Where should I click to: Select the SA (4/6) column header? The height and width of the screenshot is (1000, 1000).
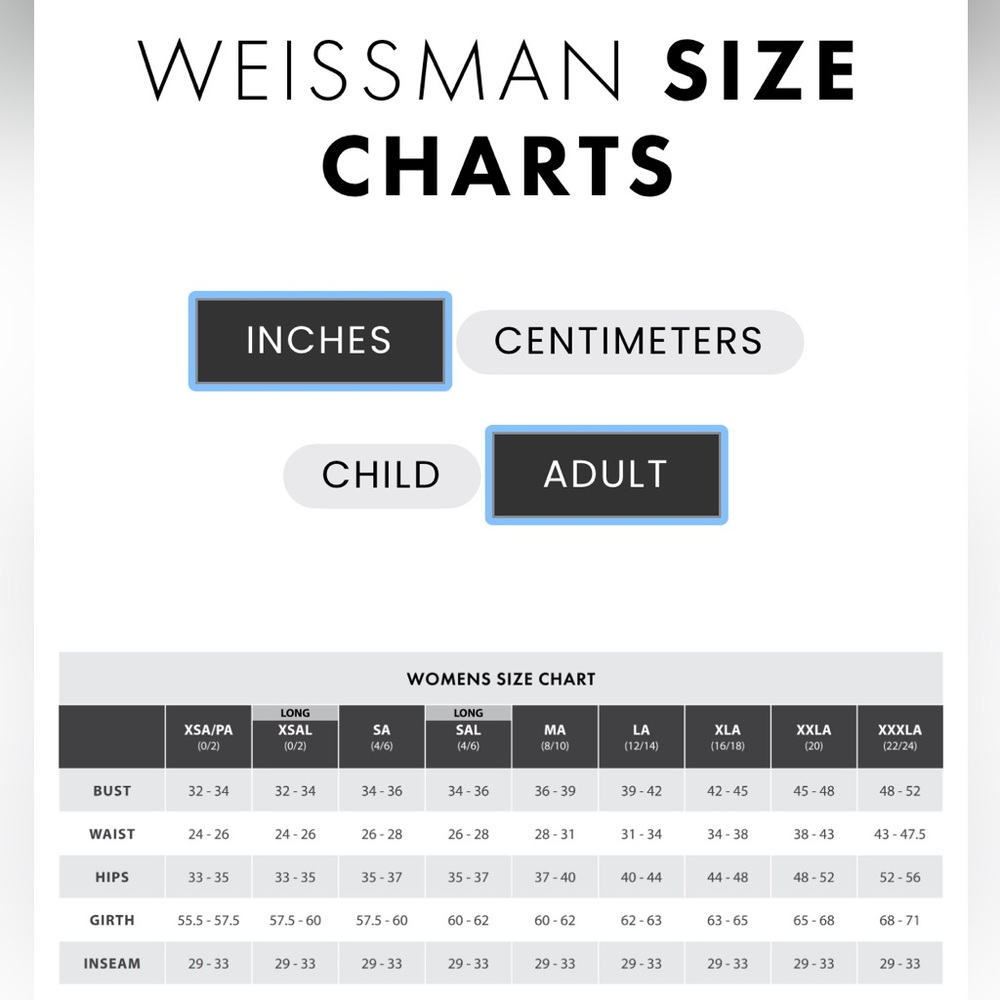point(381,737)
